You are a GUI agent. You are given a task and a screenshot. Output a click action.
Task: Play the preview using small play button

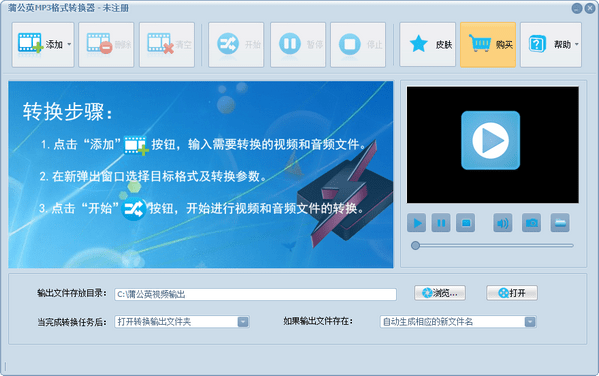point(416,223)
